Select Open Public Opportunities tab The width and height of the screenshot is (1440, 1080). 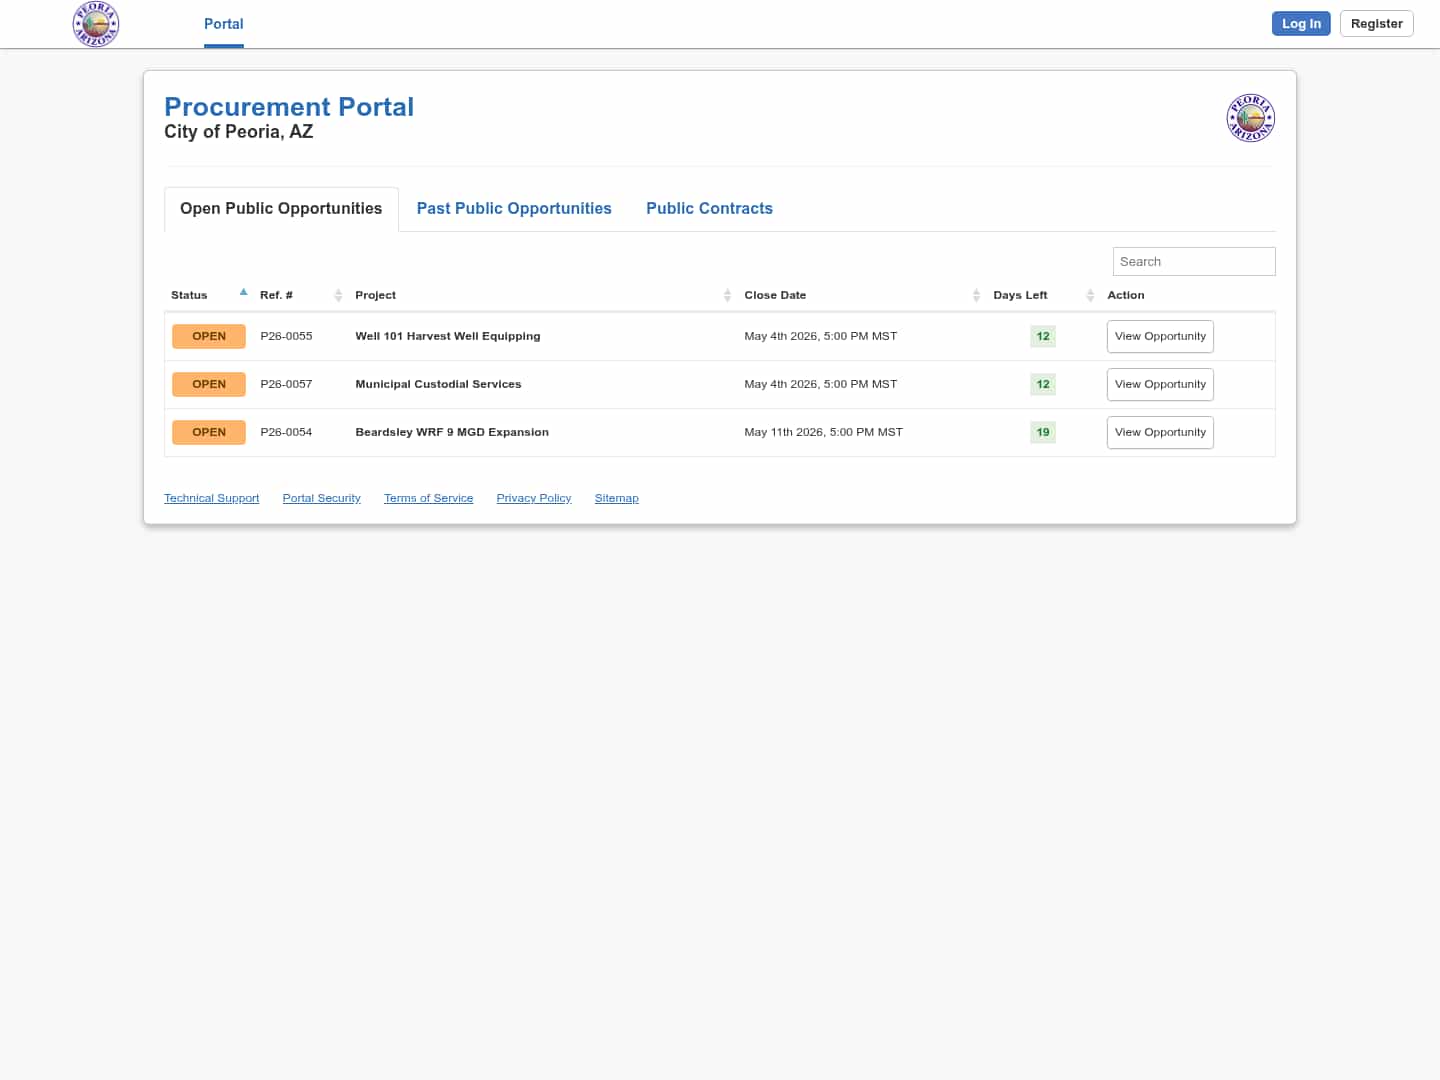tap(281, 208)
